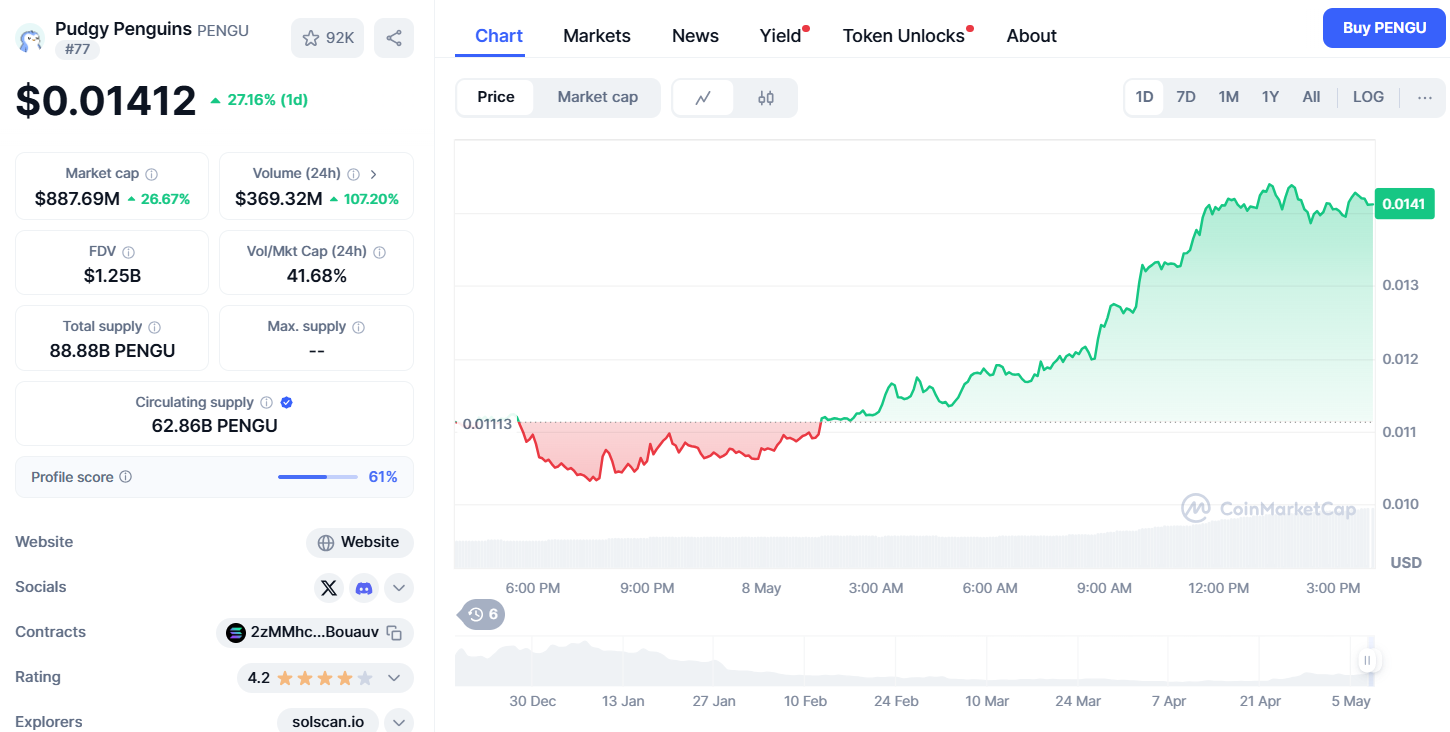Open the News tab

click(695, 36)
